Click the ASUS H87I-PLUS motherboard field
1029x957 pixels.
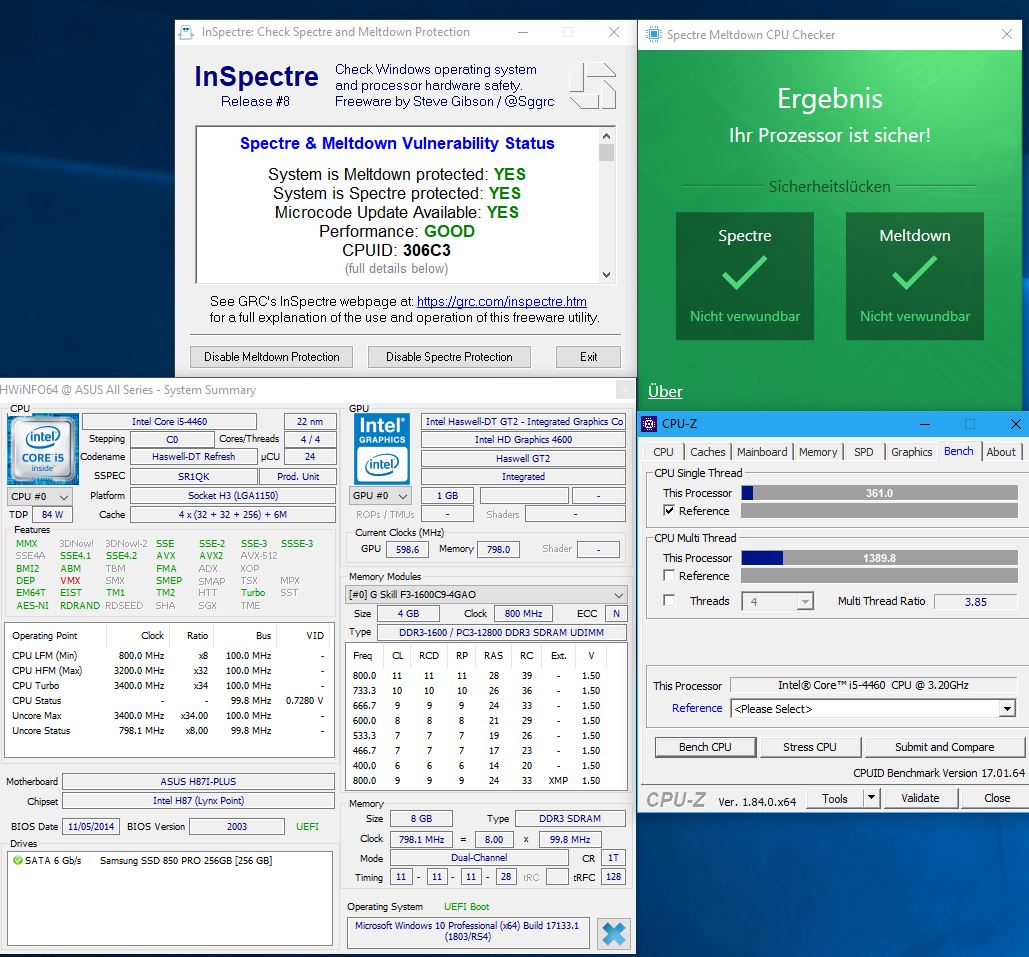coord(198,781)
